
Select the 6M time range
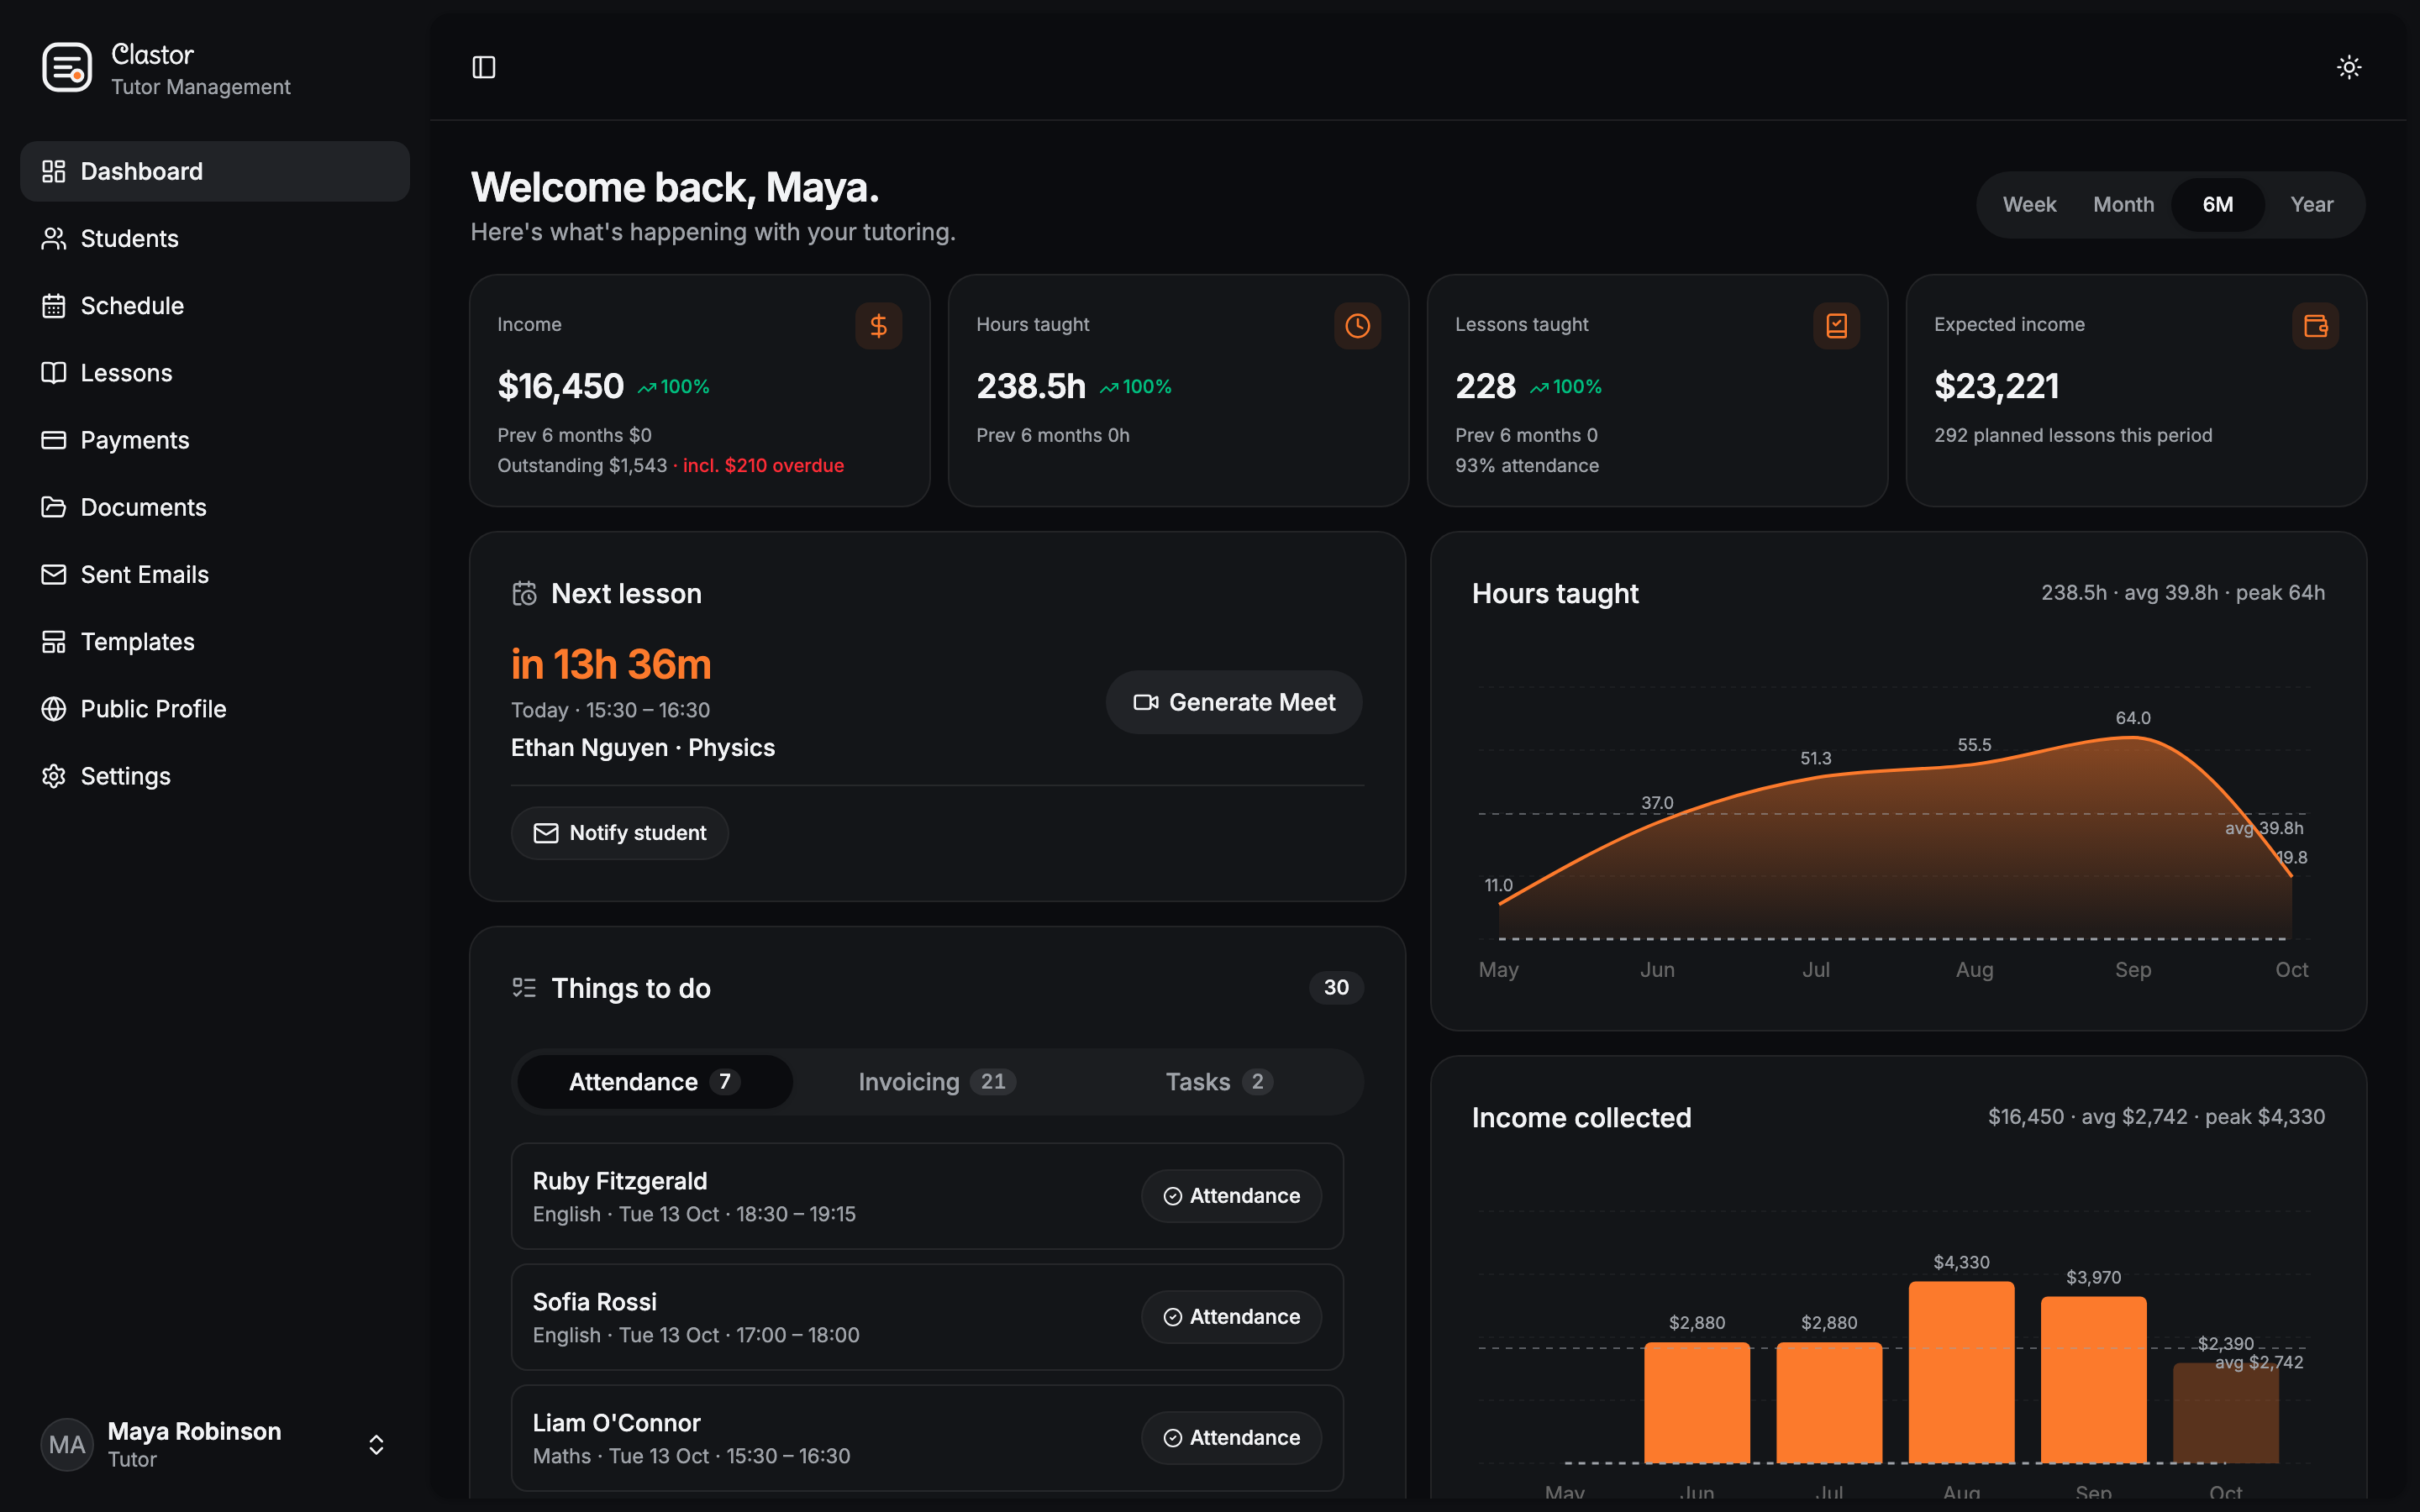2217,204
